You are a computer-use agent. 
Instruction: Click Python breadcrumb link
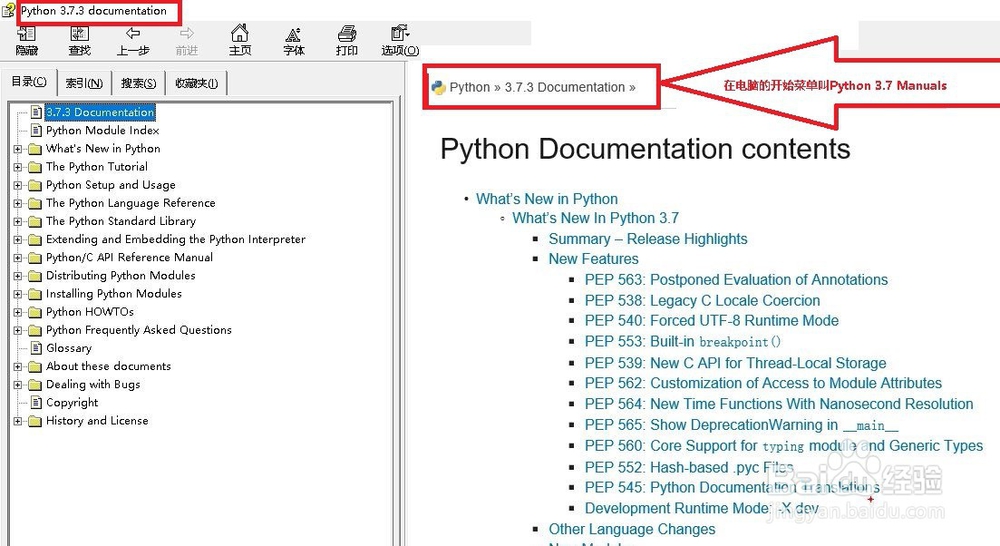coord(469,87)
